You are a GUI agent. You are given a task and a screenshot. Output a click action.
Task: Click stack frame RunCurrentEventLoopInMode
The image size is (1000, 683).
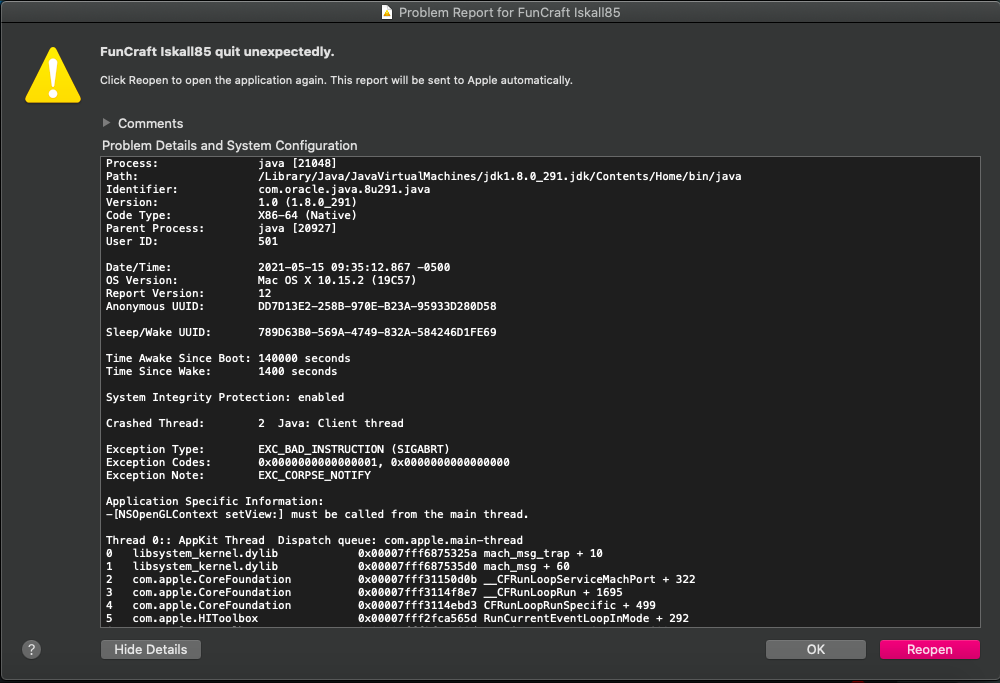click(397, 619)
